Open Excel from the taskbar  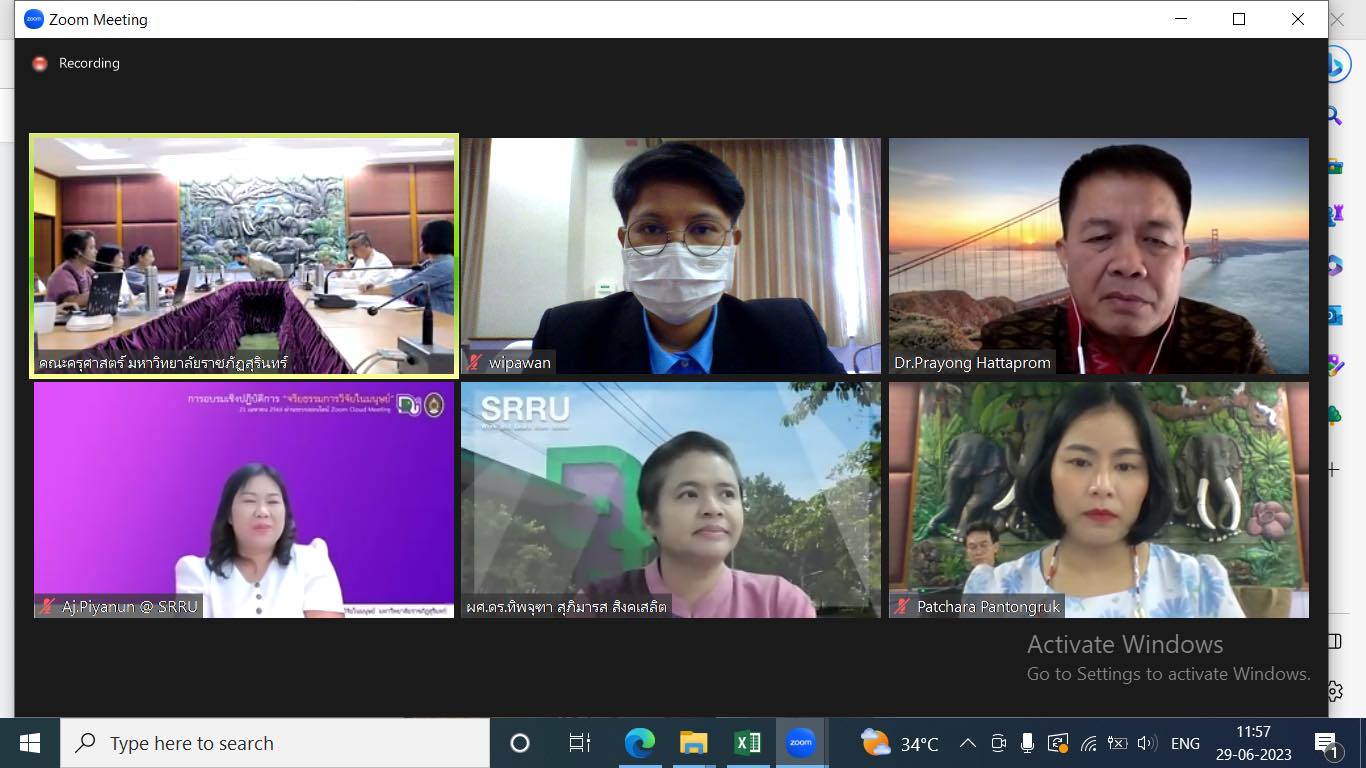coord(747,743)
